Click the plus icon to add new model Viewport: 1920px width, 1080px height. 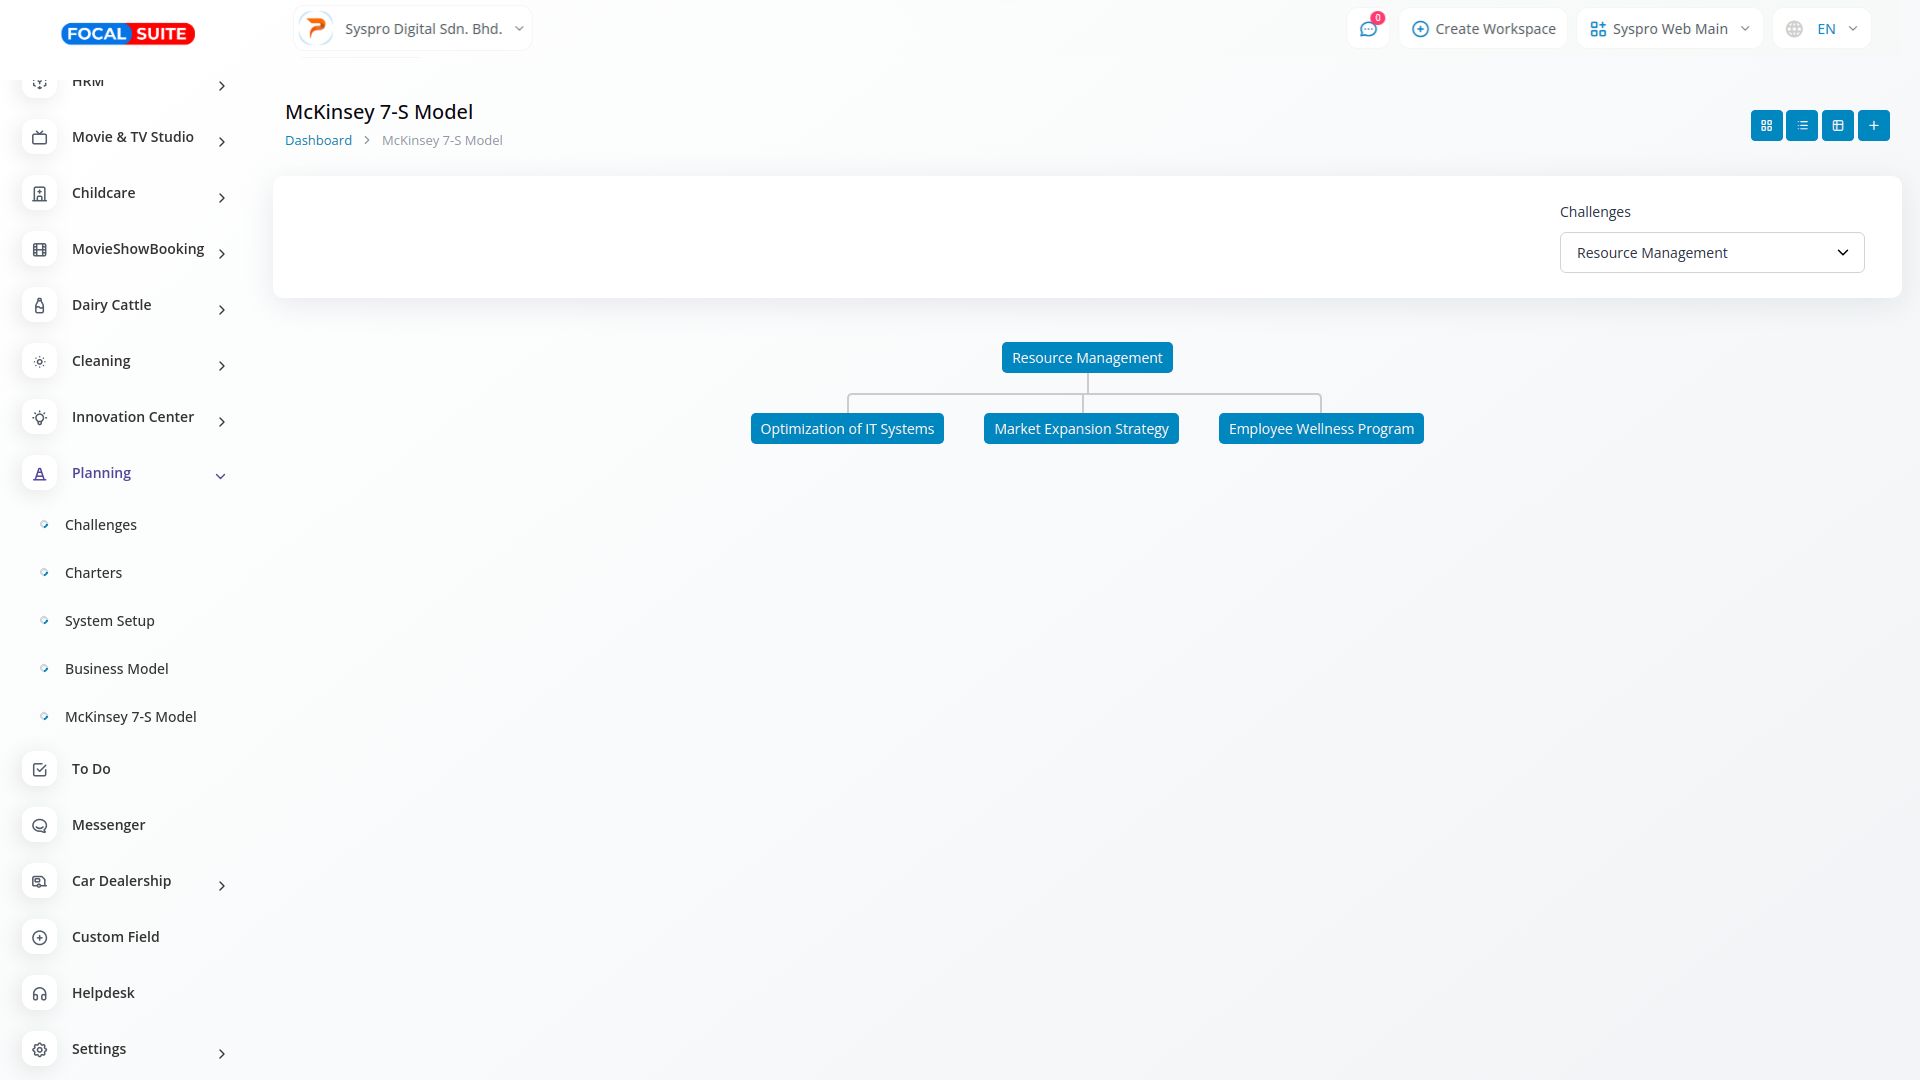click(1874, 126)
